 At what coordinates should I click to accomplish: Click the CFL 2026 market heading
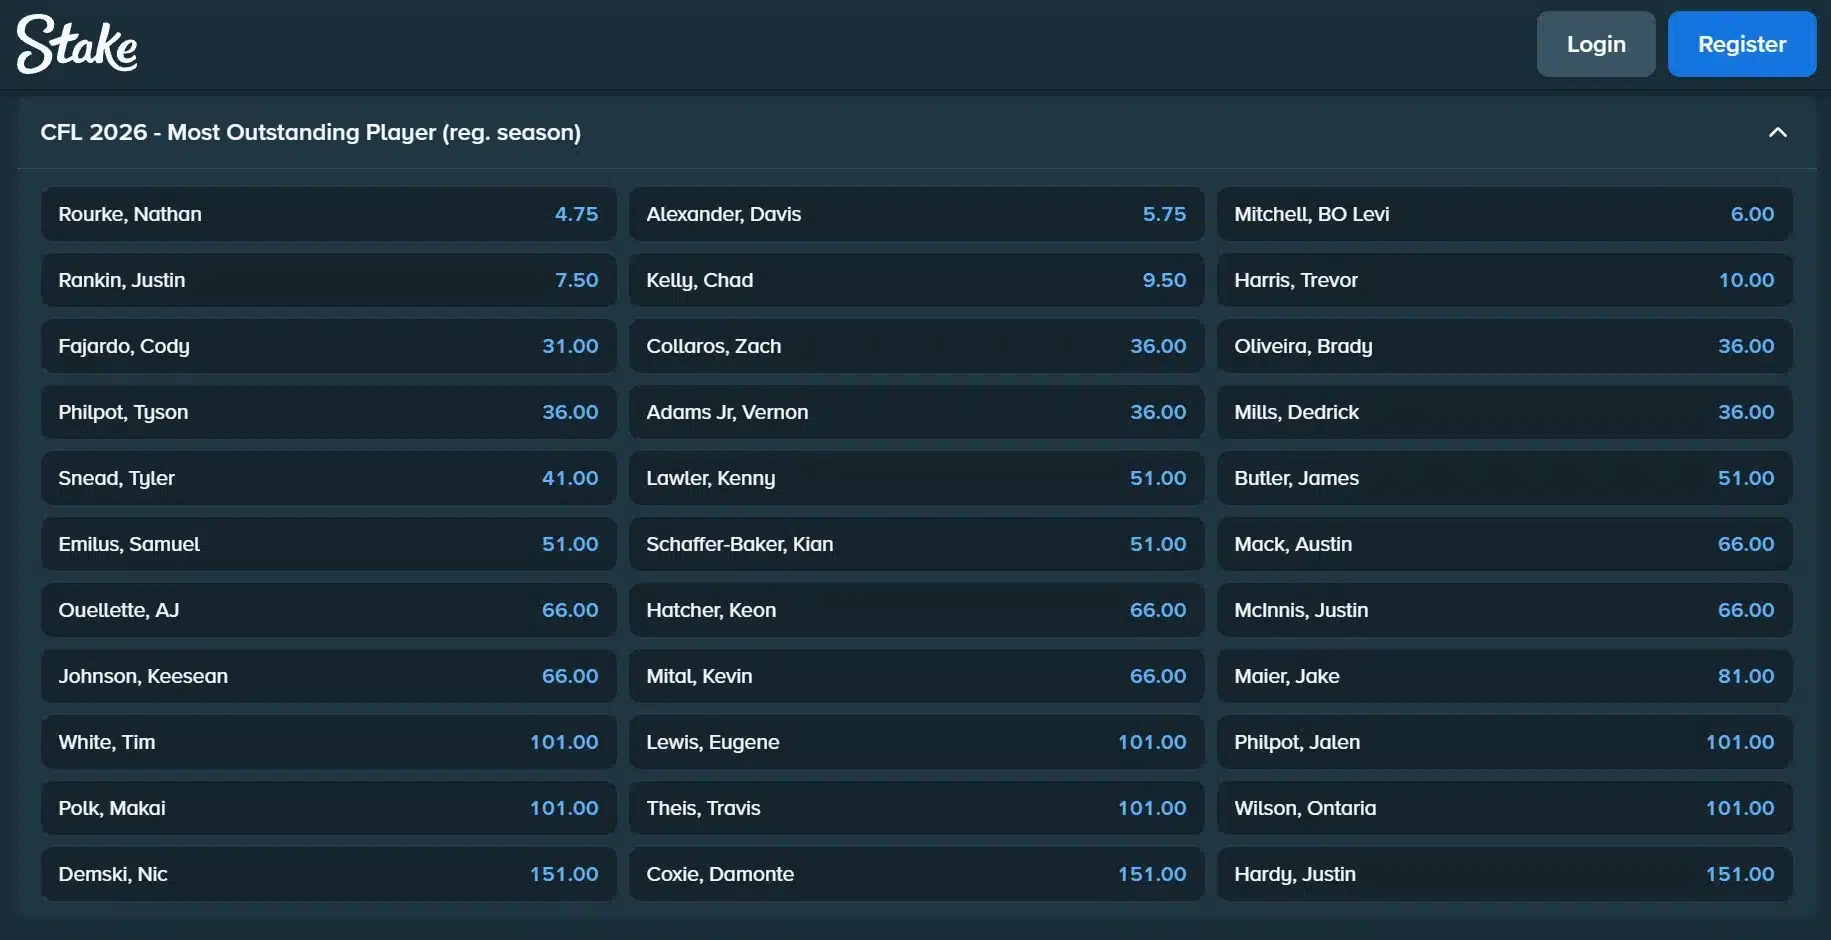[310, 132]
